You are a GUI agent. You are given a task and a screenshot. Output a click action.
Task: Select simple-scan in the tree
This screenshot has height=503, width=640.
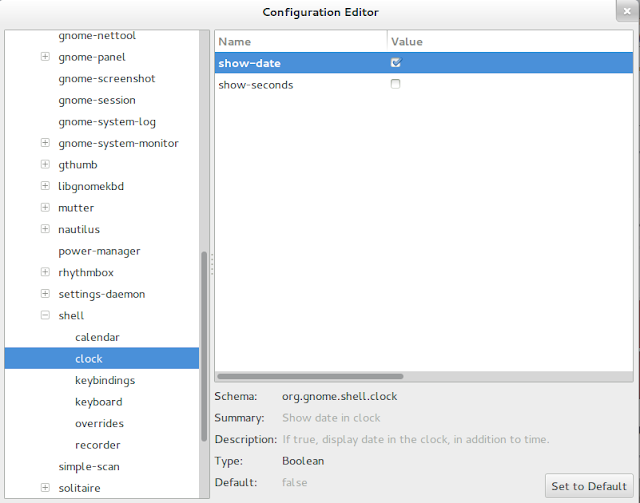[x=89, y=467]
